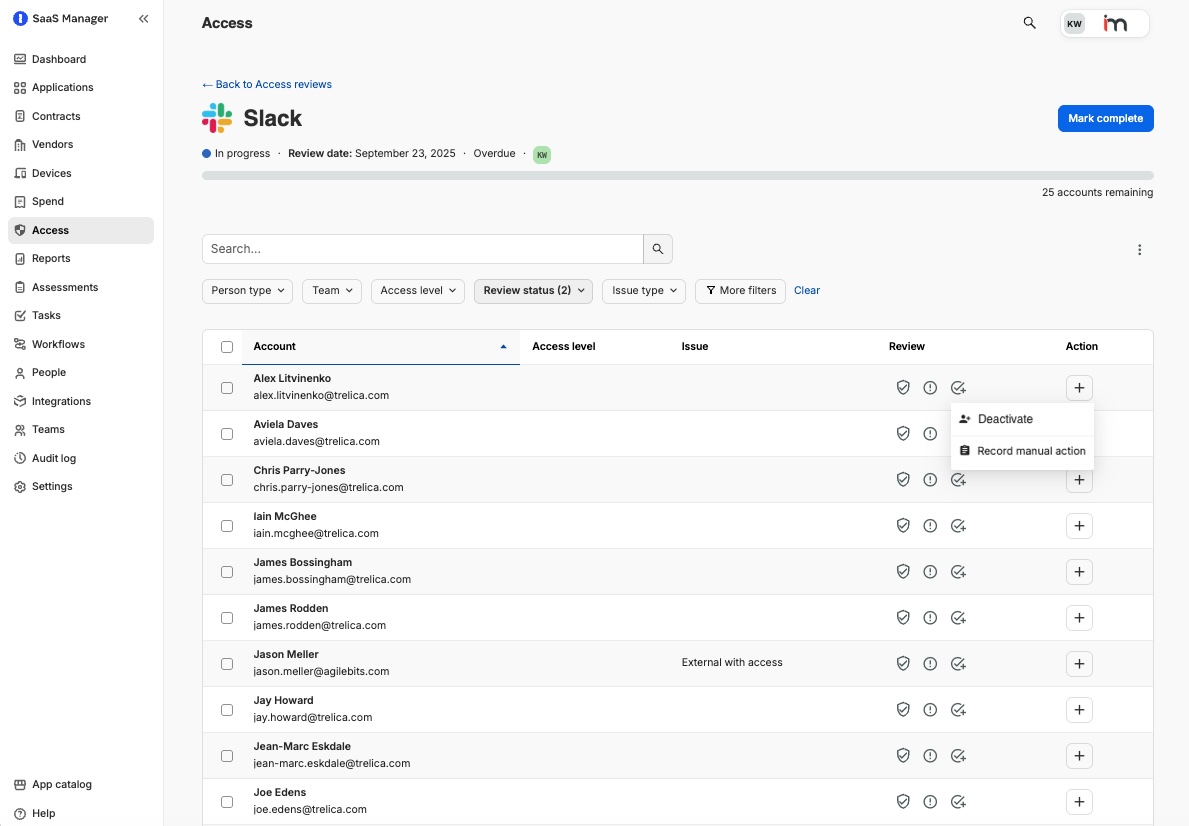The width and height of the screenshot is (1189, 826).
Task: Expand the Review status filter
Action: pos(533,290)
